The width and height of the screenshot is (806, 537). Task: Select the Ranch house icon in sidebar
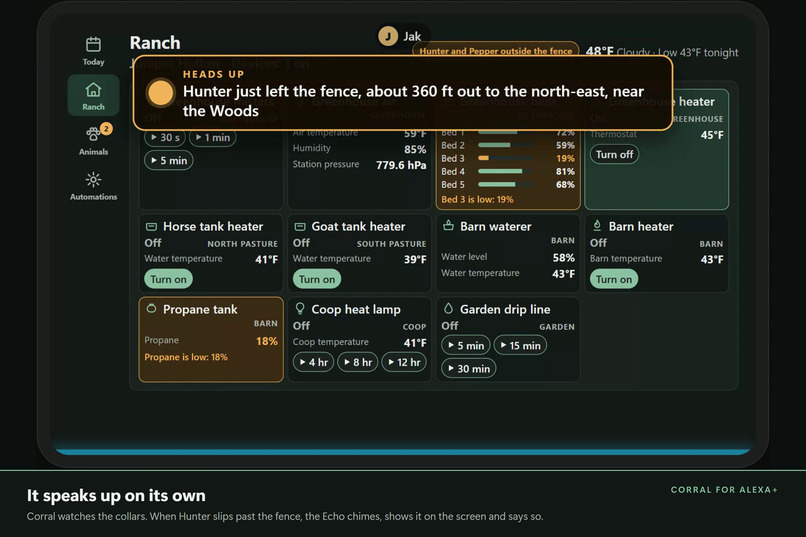(x=93, y=90)
